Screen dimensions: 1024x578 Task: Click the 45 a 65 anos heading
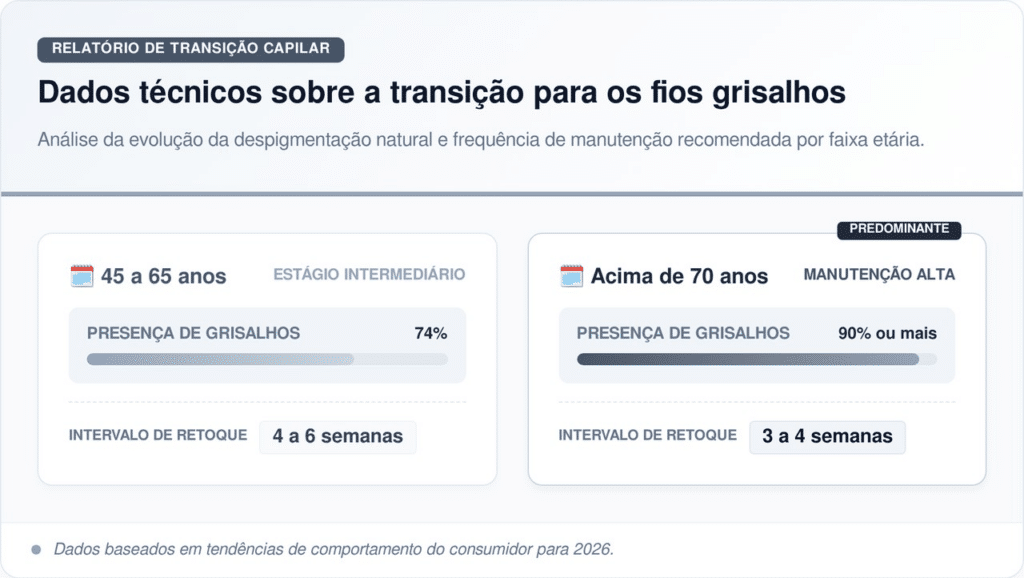[163, 277]
